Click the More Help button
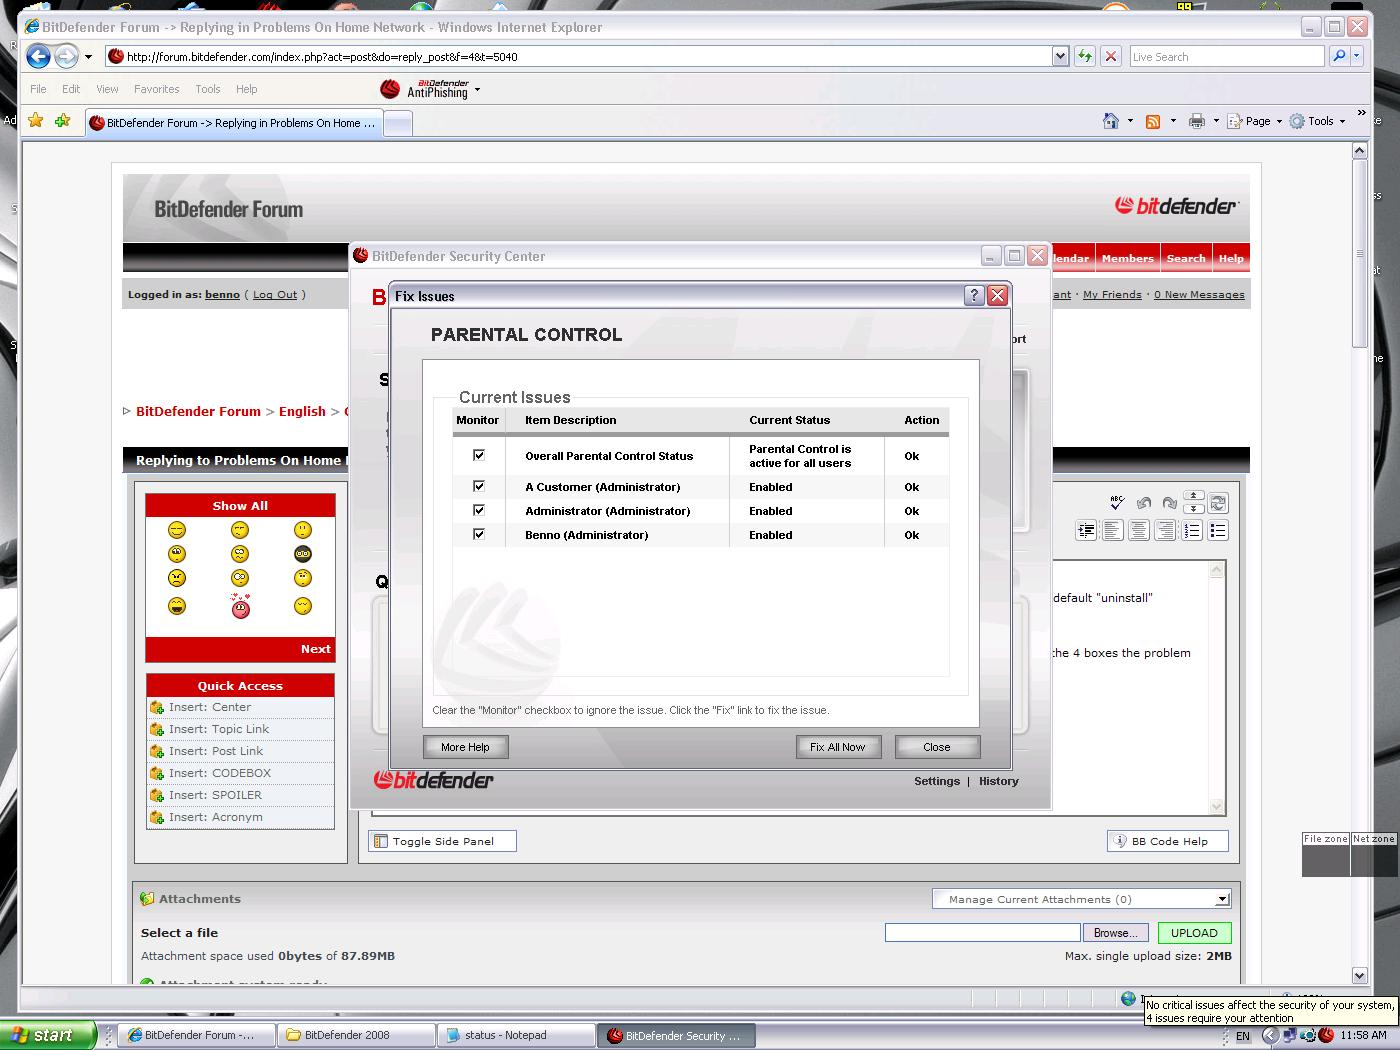Image resolution: width=1400 pixels, height=1050 pixels. [465, 747]
